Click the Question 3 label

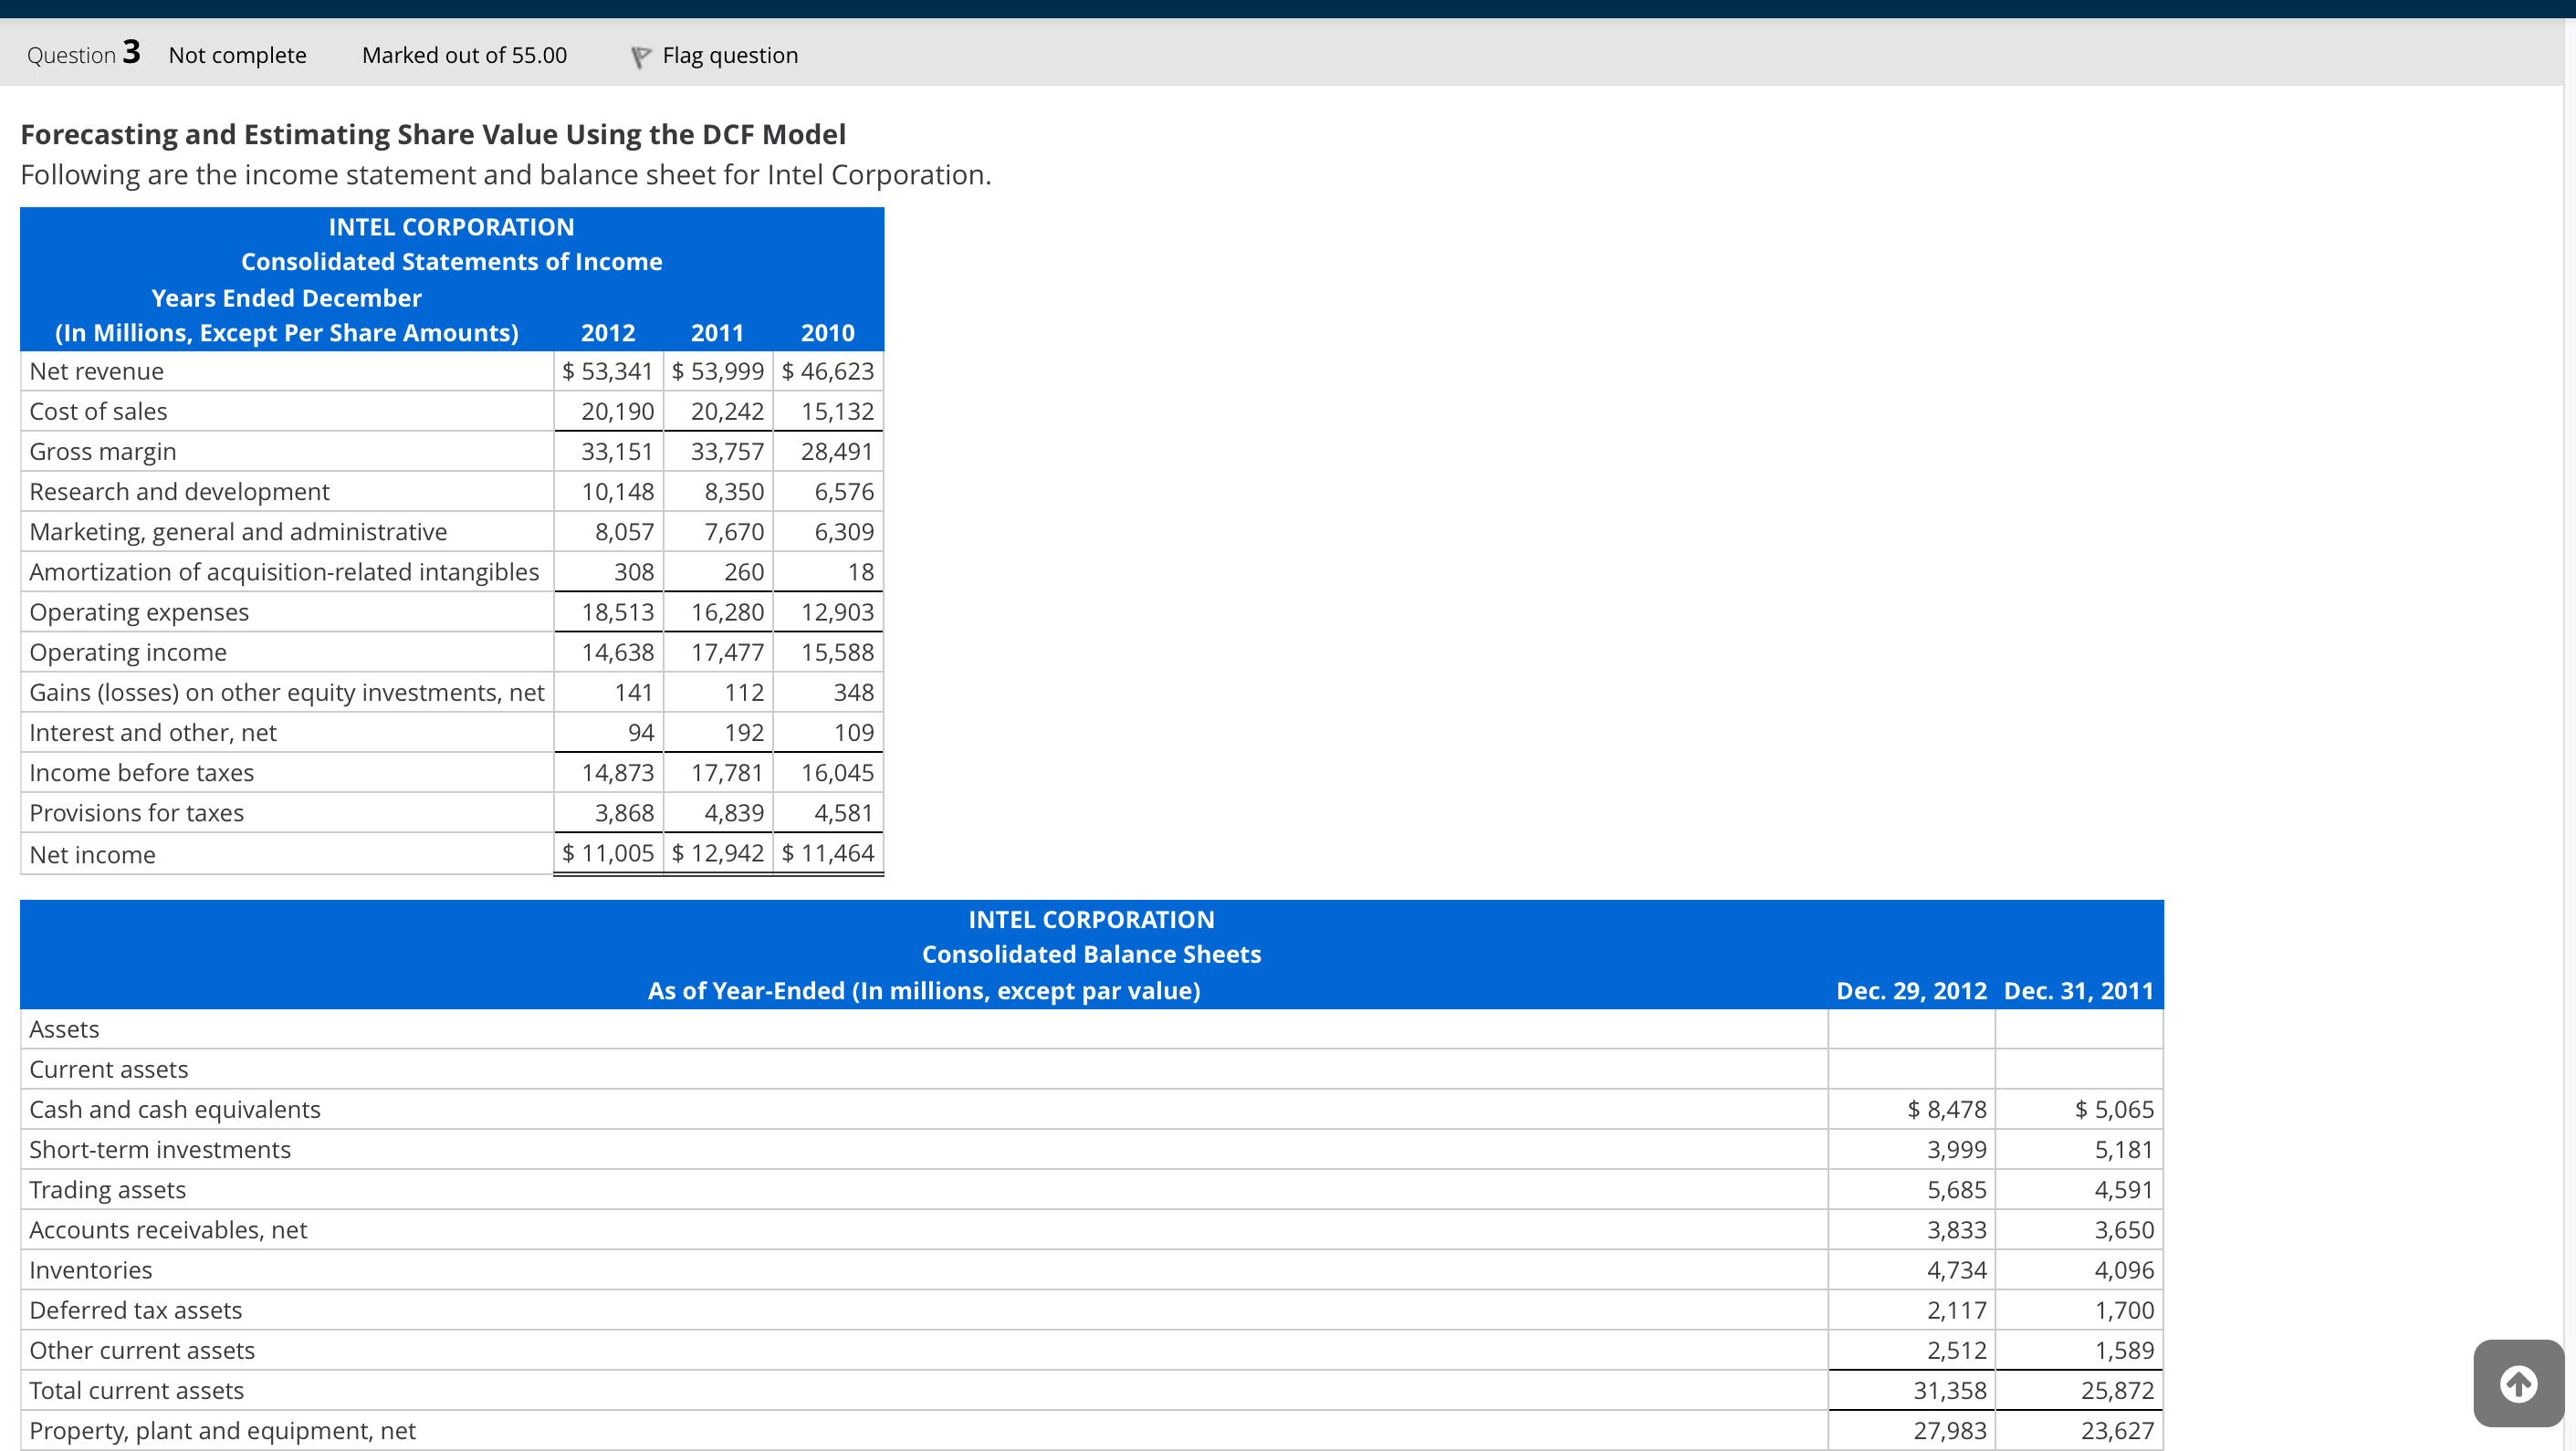click(x=83, y=54)
